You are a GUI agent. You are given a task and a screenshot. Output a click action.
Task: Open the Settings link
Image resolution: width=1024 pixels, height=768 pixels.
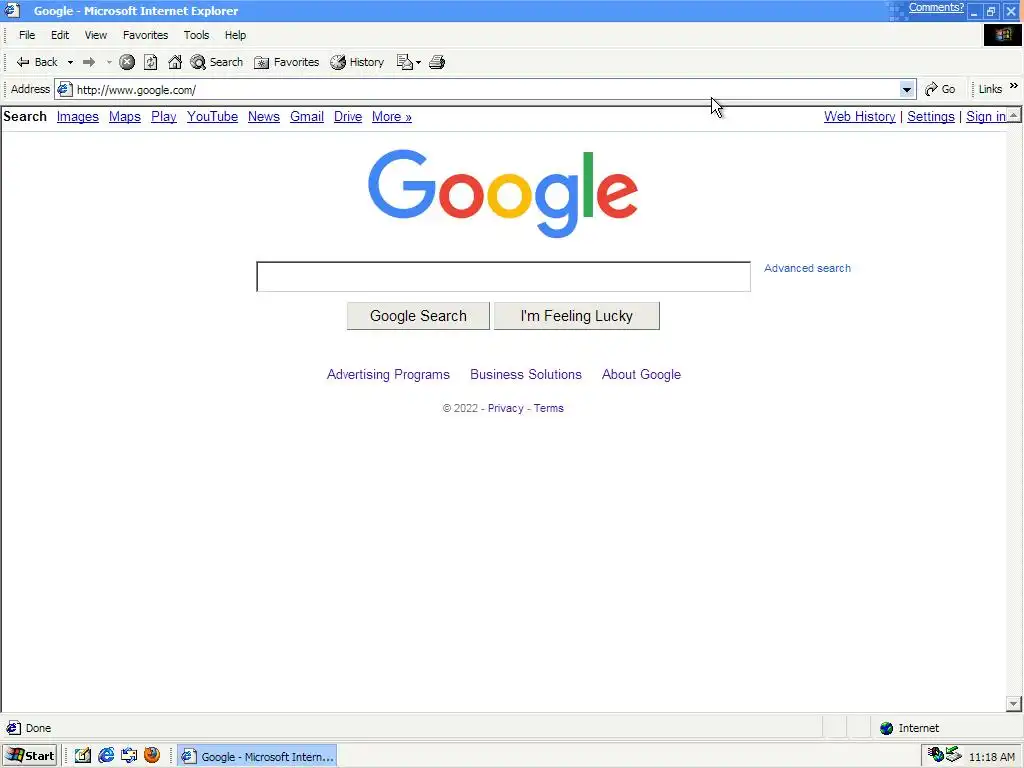pos(931,116)
